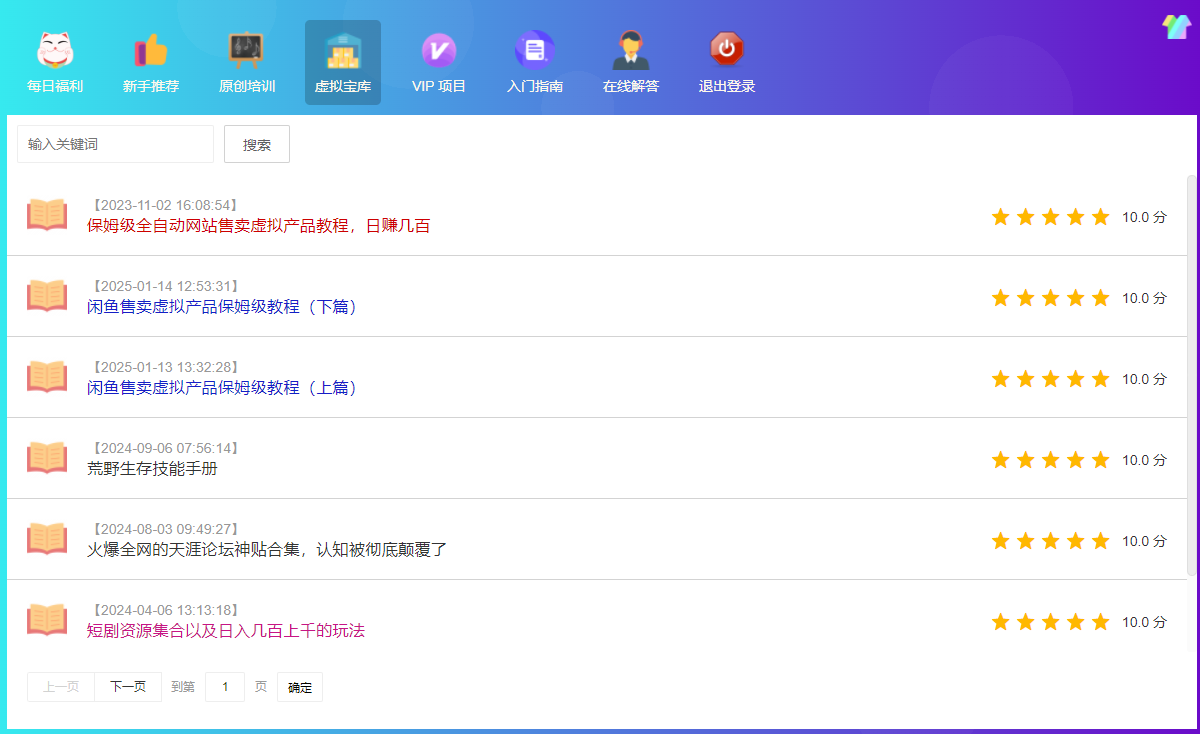Click the date 【2024-09-06 07:56:14】

[x=164, y=448]
